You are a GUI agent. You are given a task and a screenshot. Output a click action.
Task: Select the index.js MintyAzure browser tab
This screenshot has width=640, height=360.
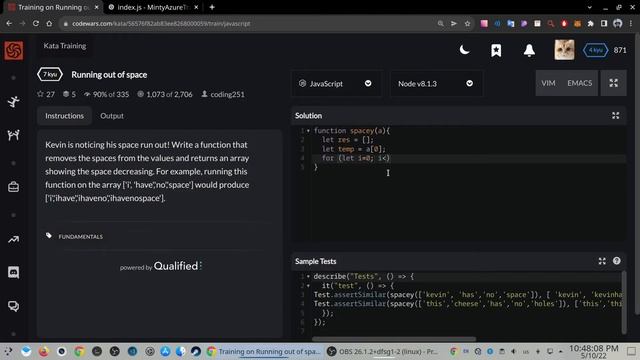coord(154,7)
